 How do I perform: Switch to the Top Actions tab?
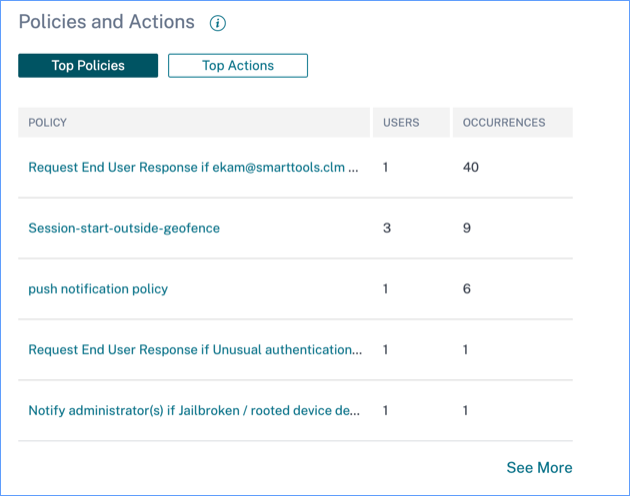point(238,66)
